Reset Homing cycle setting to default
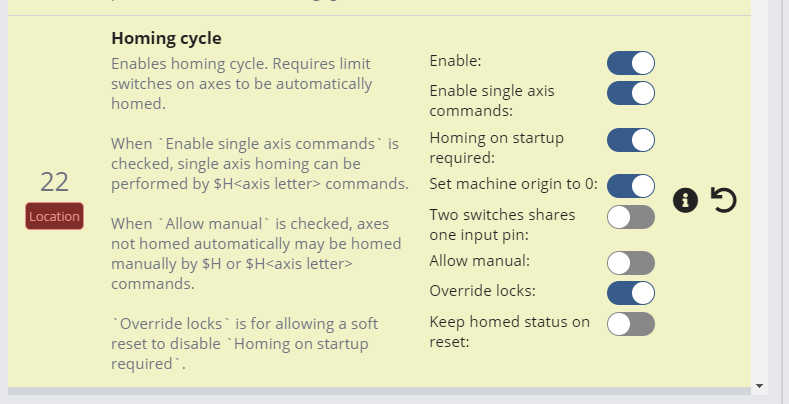The height and width of the screenshot is (404, 789). [x=723, y=201]
